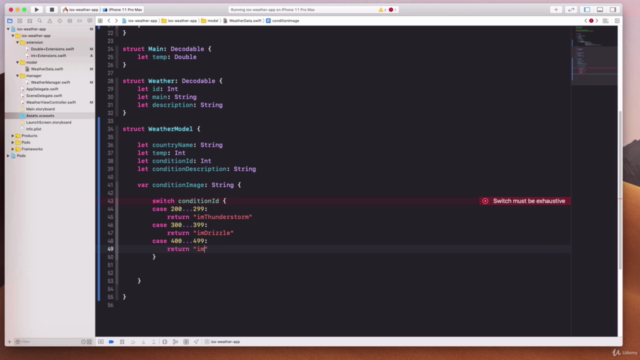Collapse the extension folder
The width and height of the screenshot is (640, 360).
[x=18, y=42]
